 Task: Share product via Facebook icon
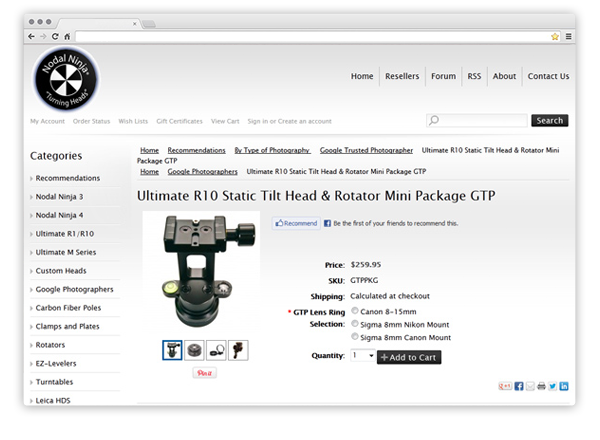coord(519,385)
